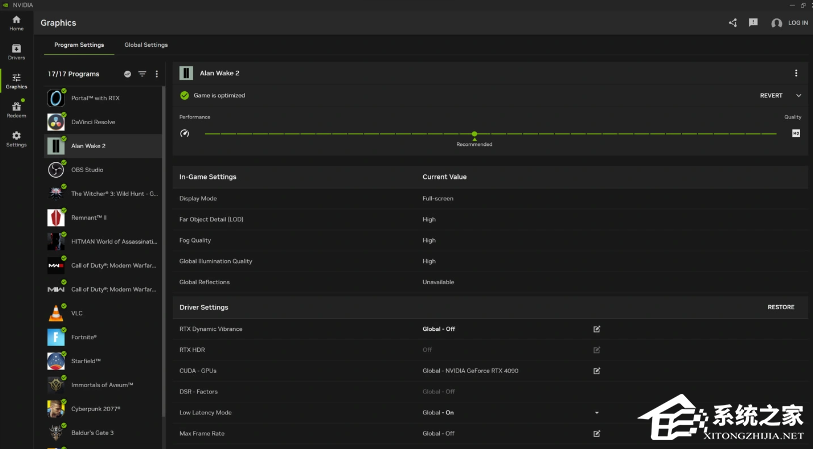
Task: Open the Redeem gift icon
Action: coord(16,109)
